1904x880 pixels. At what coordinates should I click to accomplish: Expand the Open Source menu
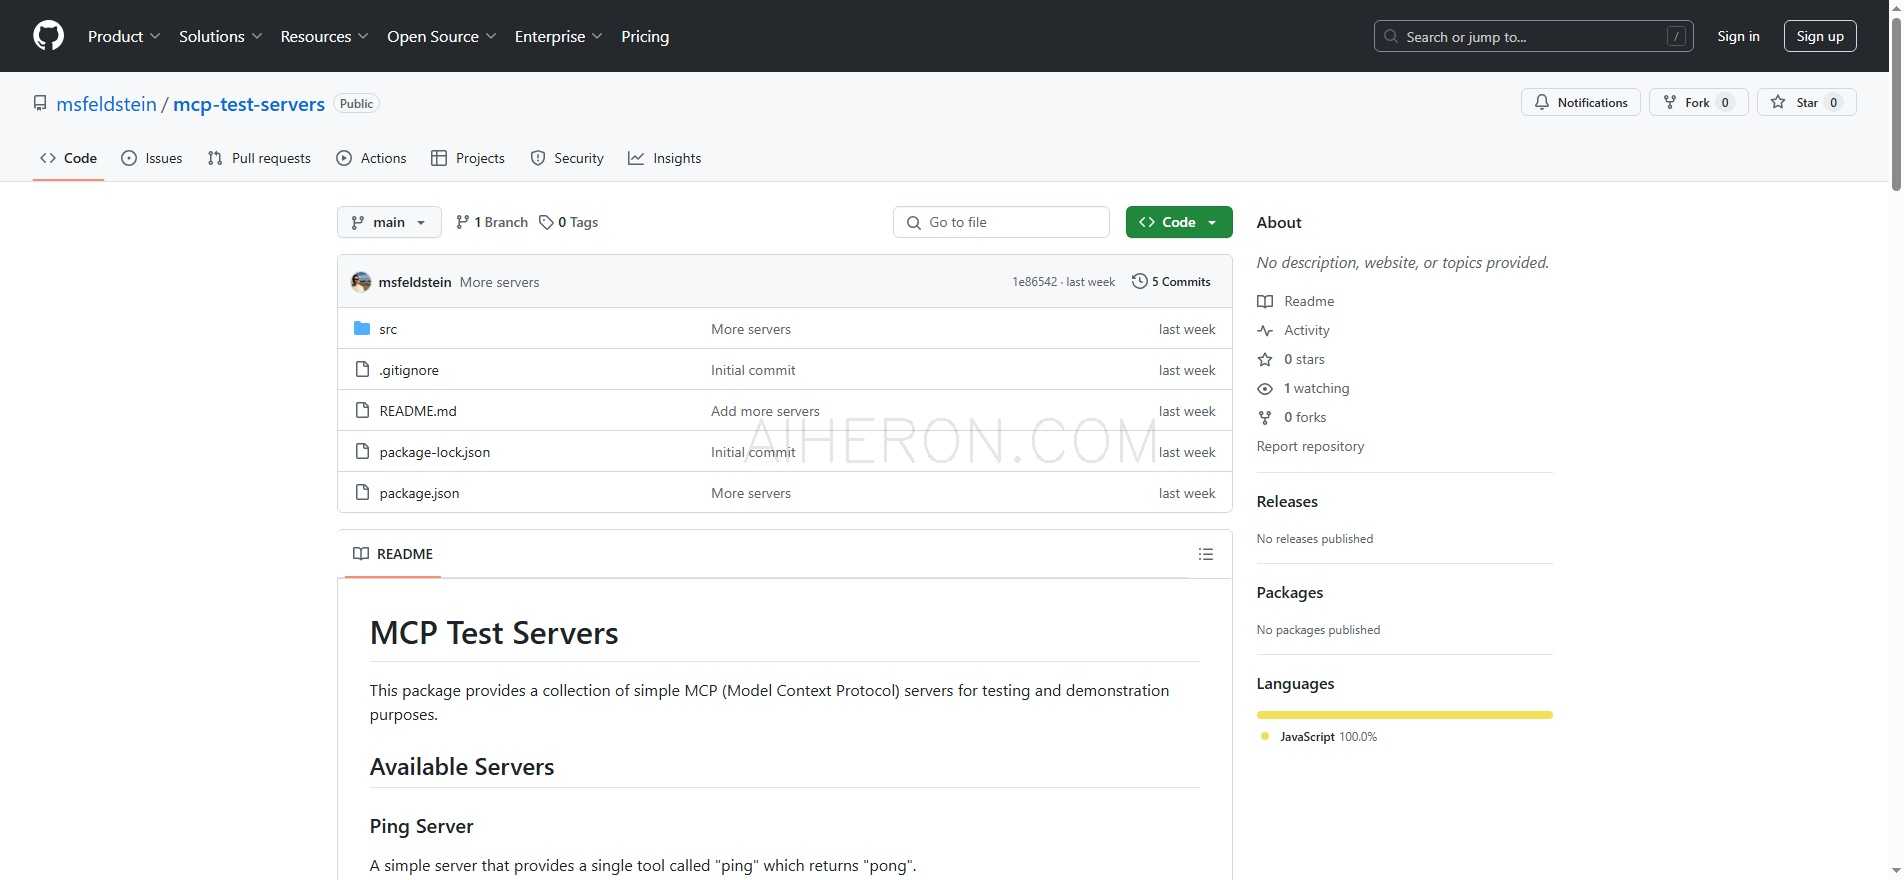pyautogui.click(x=441, y=36)
